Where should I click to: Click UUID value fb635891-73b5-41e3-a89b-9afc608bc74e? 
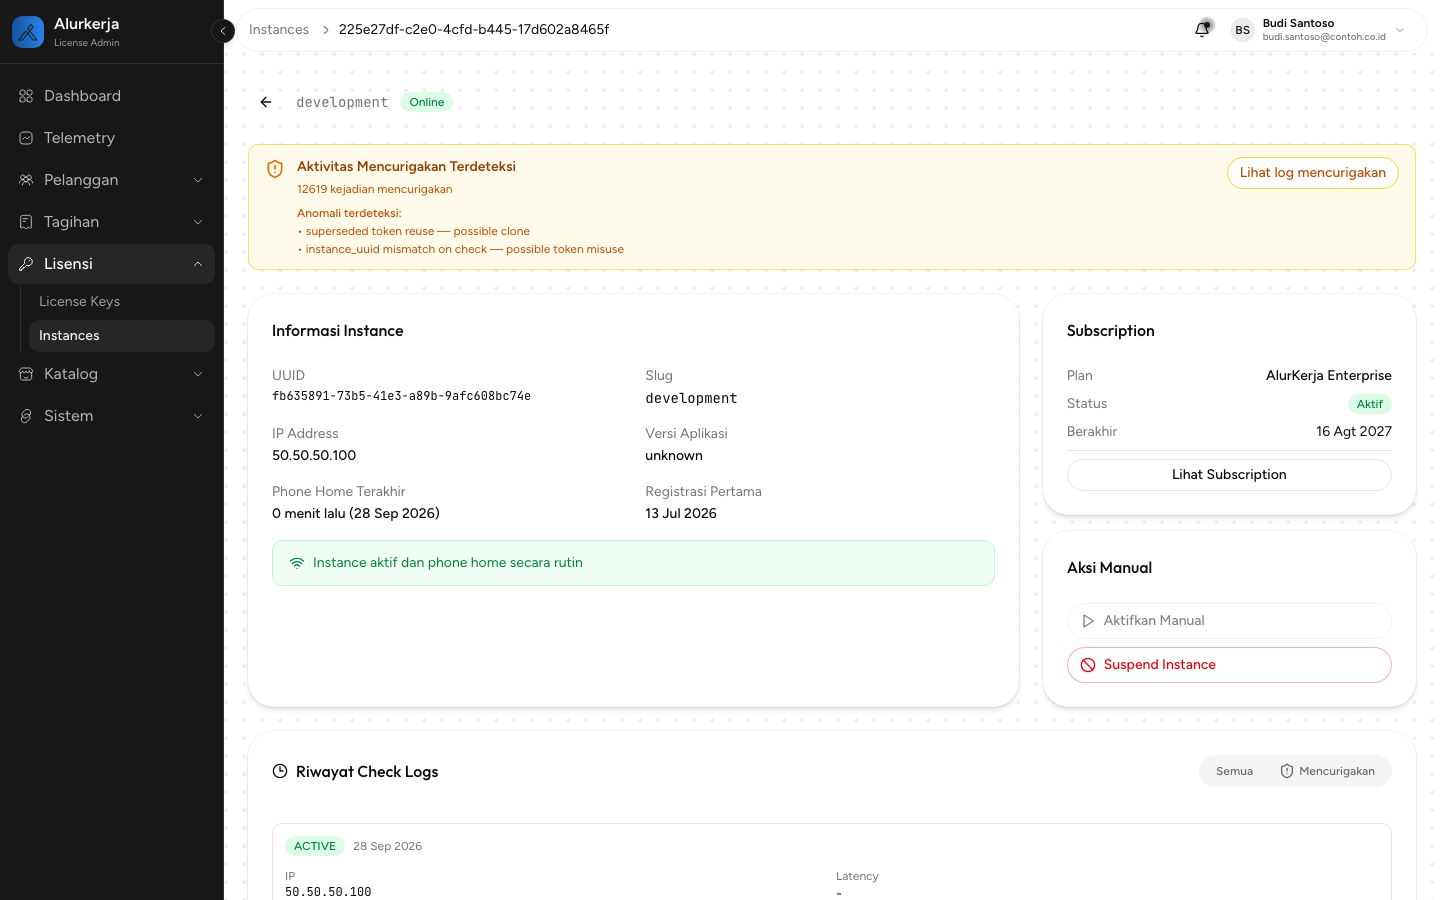coord(401,396)
